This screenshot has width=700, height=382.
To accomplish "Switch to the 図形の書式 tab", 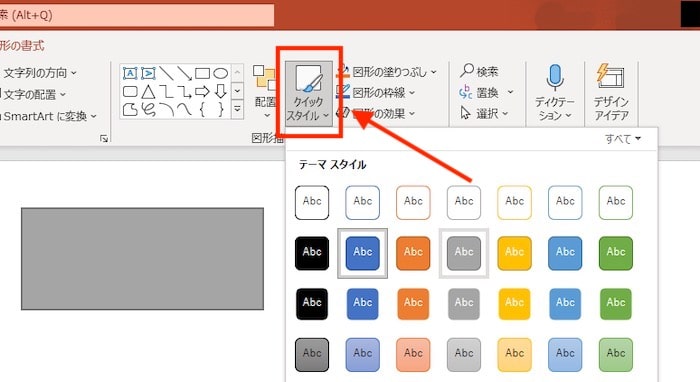I will 22,46.
